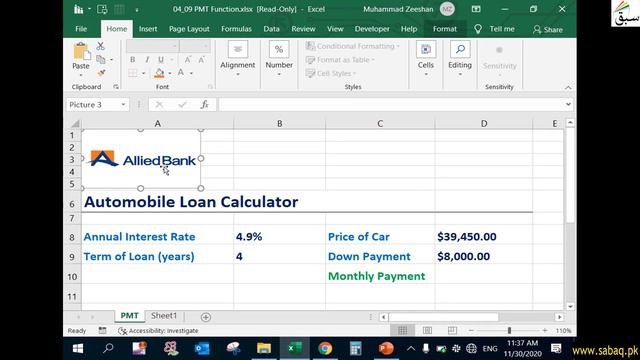
Task: Open Google Chrome from taskbar
Action: coord(325,349)
